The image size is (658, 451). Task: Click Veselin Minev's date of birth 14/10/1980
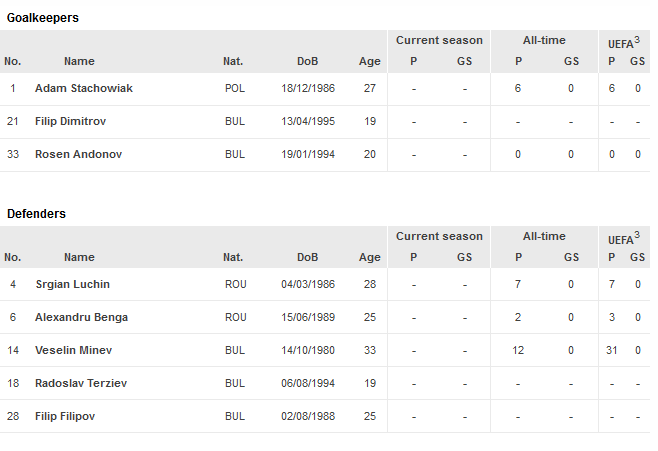point(308,350)
